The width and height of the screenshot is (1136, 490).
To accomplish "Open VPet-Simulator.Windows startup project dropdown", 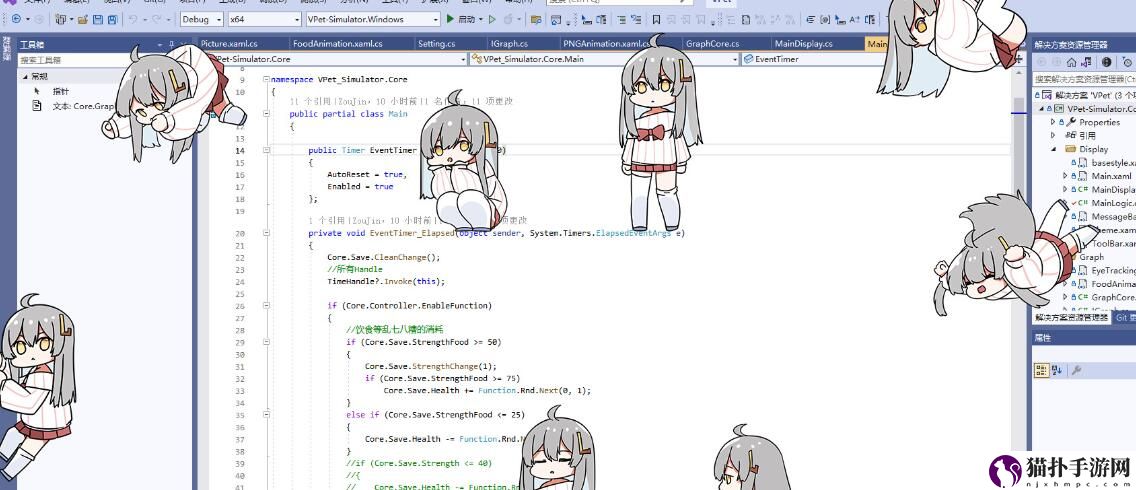I will pyautogui.click(x=373, y=19).
